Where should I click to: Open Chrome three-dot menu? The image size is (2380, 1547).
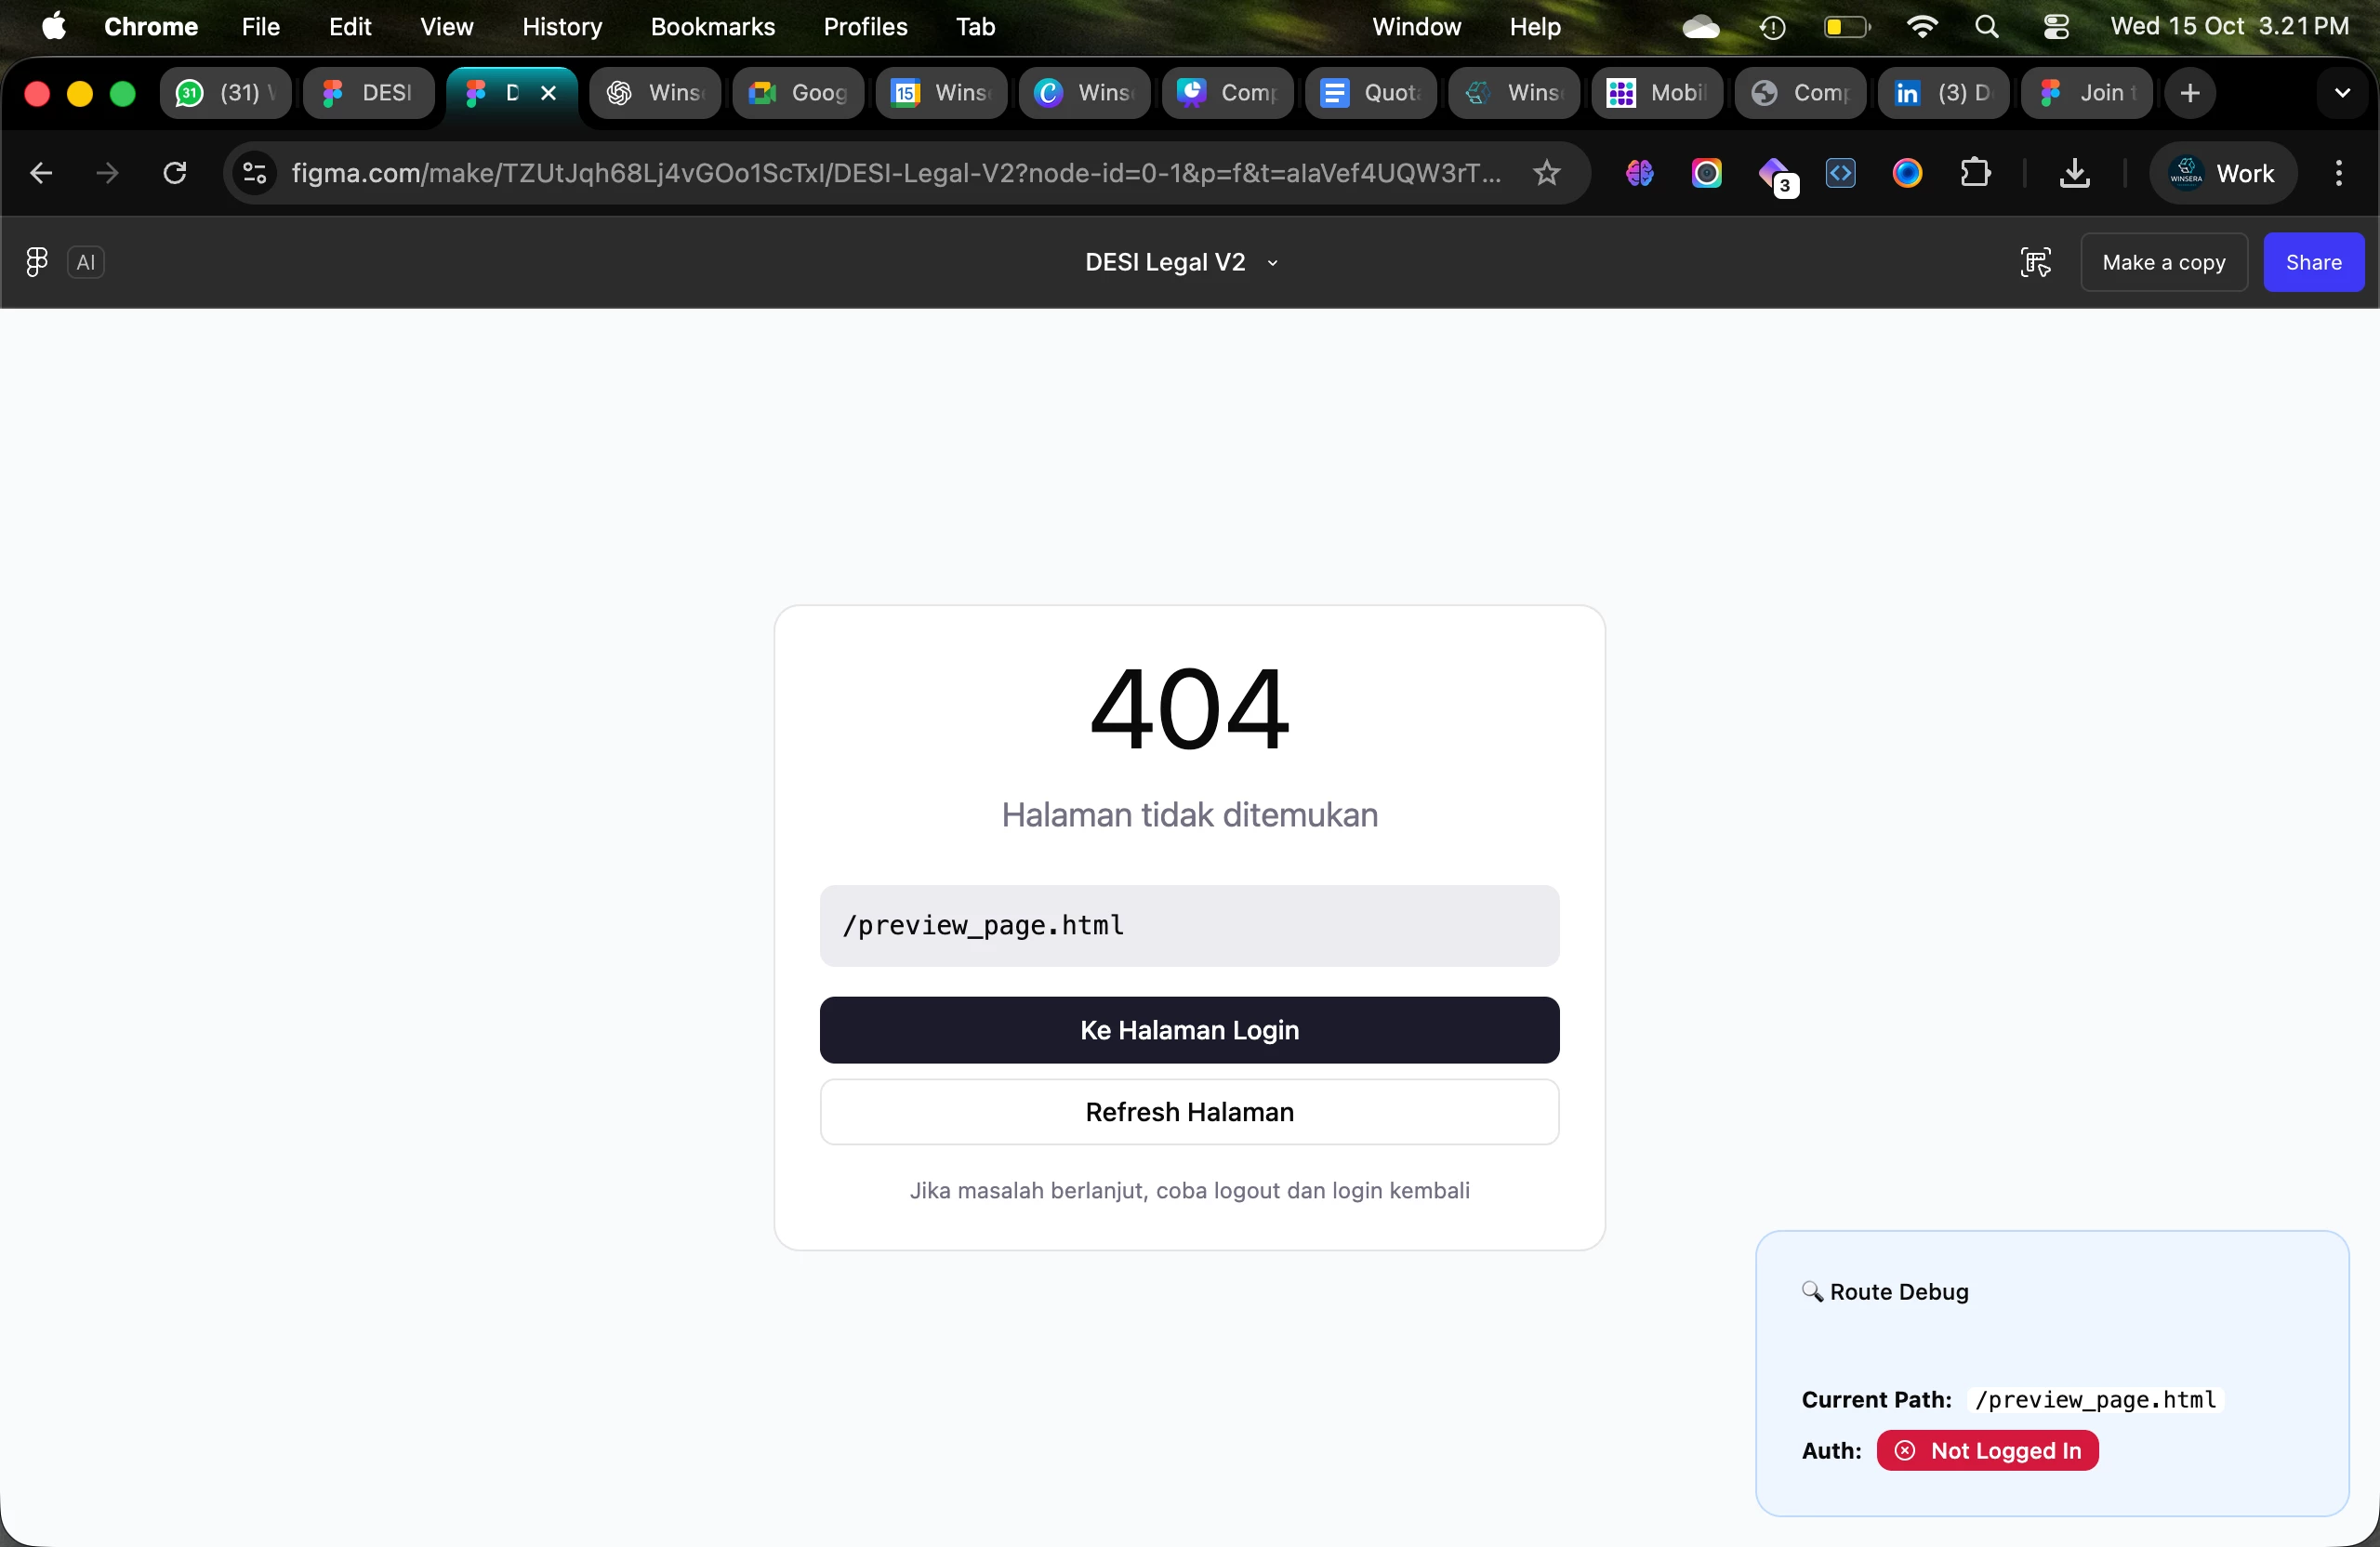[x=2338, y=173]
